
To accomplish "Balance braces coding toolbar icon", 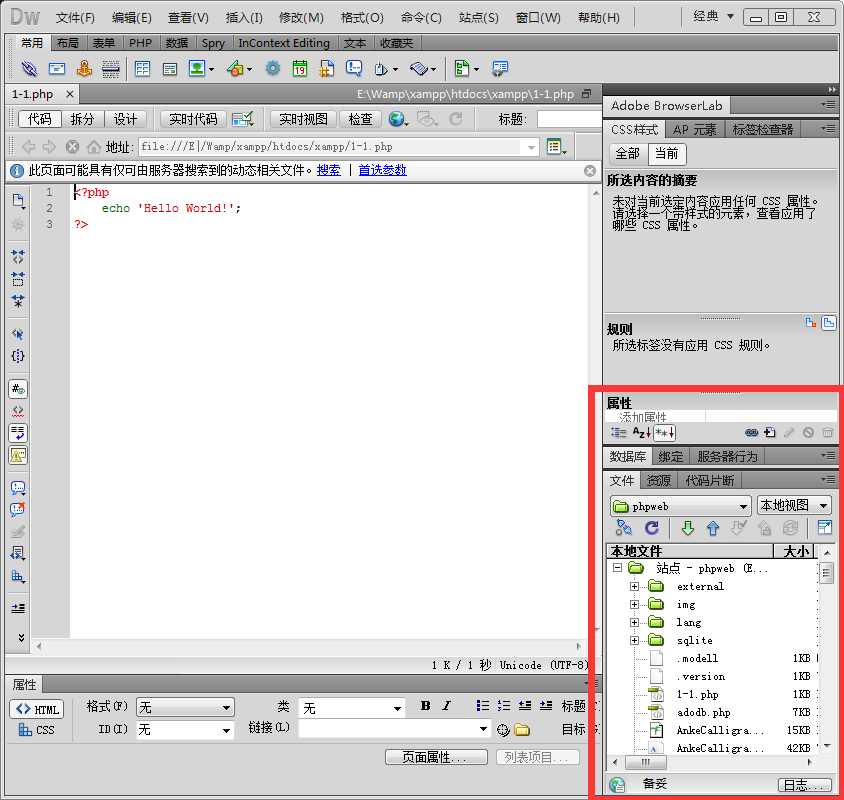I will [18, 356].
